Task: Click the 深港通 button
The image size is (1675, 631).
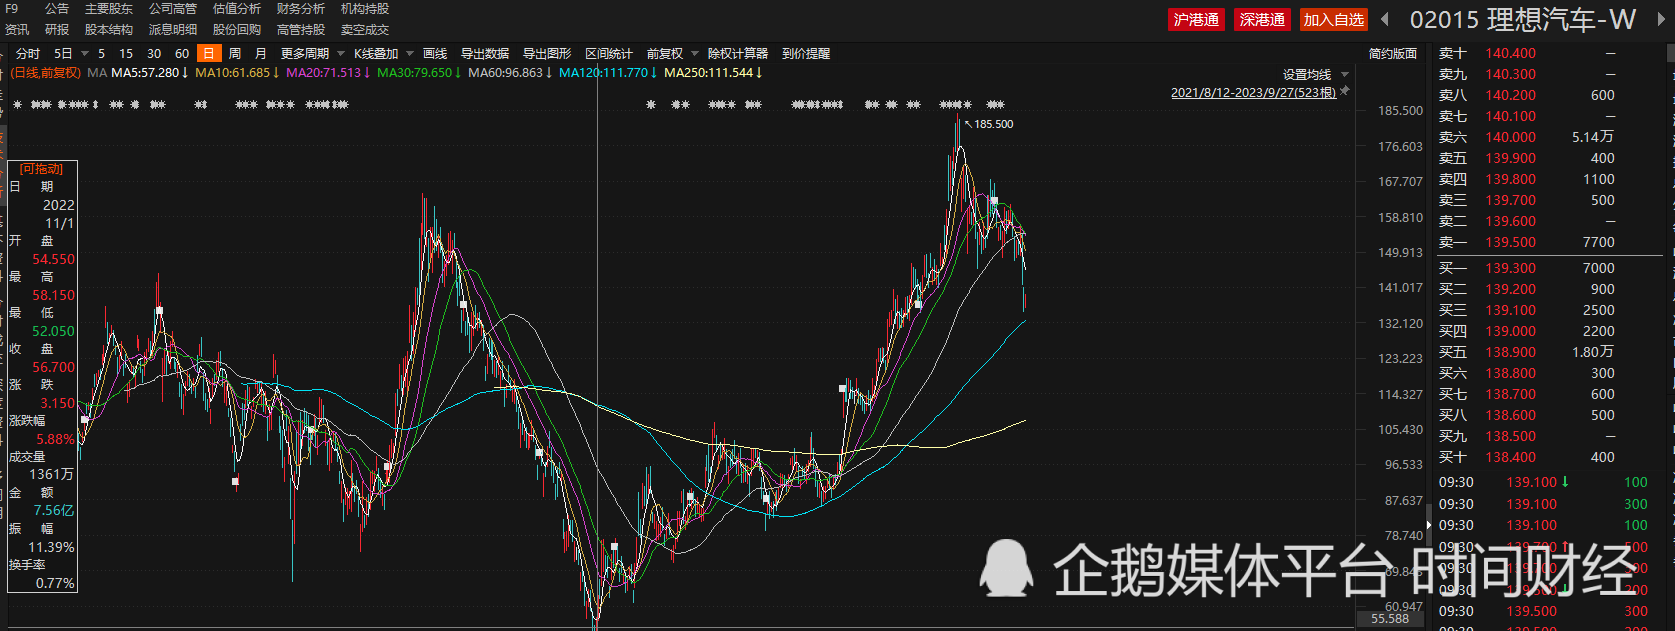Action: [1262, 20]
